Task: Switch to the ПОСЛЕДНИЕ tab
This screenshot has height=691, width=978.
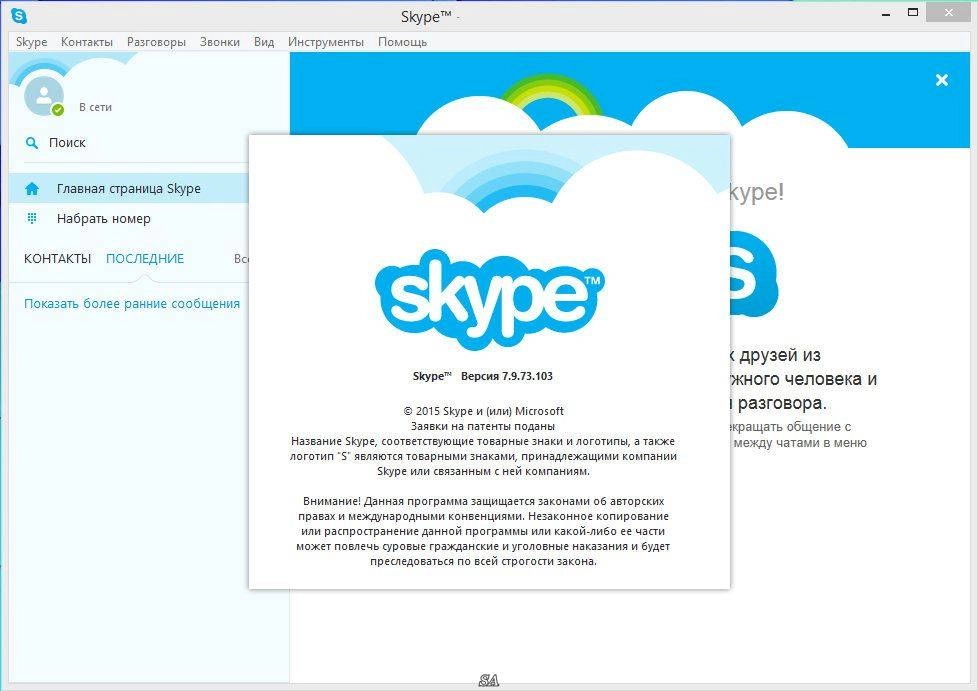Action: pyautogui.click(x=145, y=259)
